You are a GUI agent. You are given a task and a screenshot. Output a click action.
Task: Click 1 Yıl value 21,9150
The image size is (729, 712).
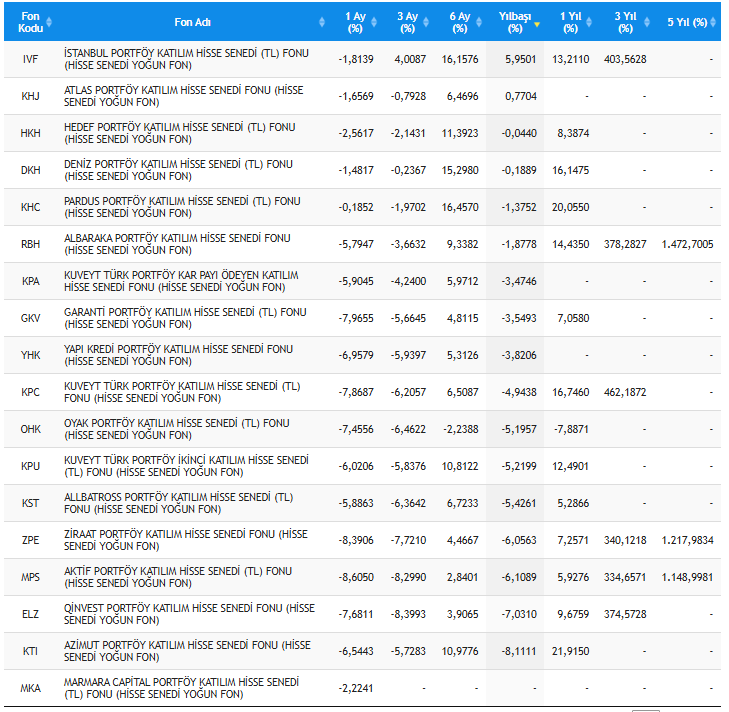tap(570, 651)
